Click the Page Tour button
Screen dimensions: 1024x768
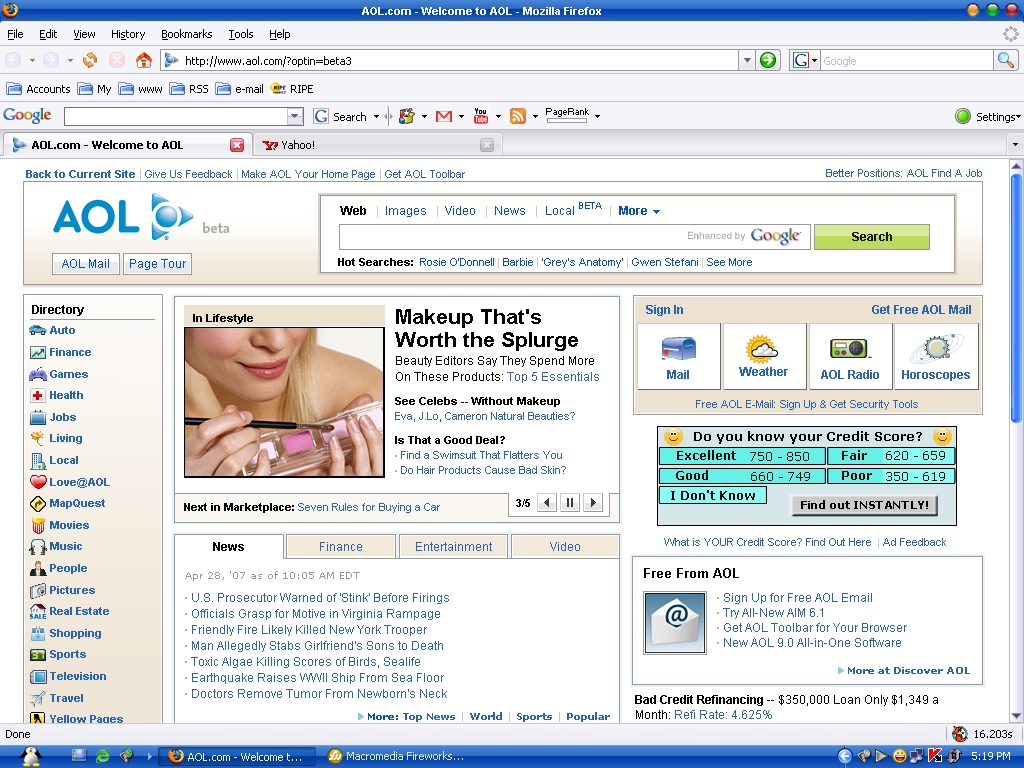pos(157,264)
